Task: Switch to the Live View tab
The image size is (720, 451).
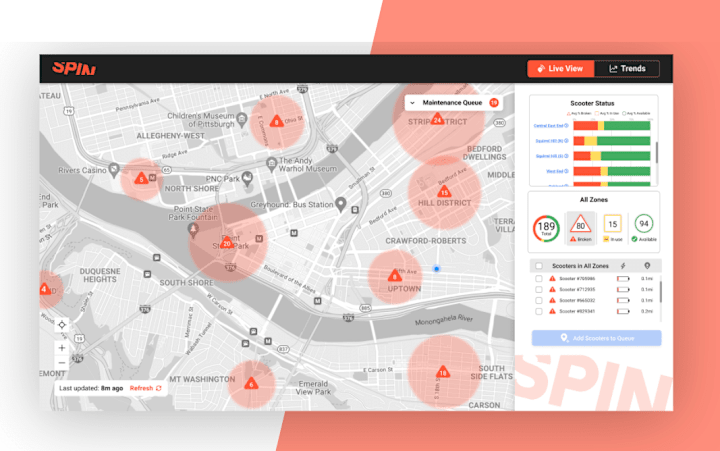Action: (560, 69)
